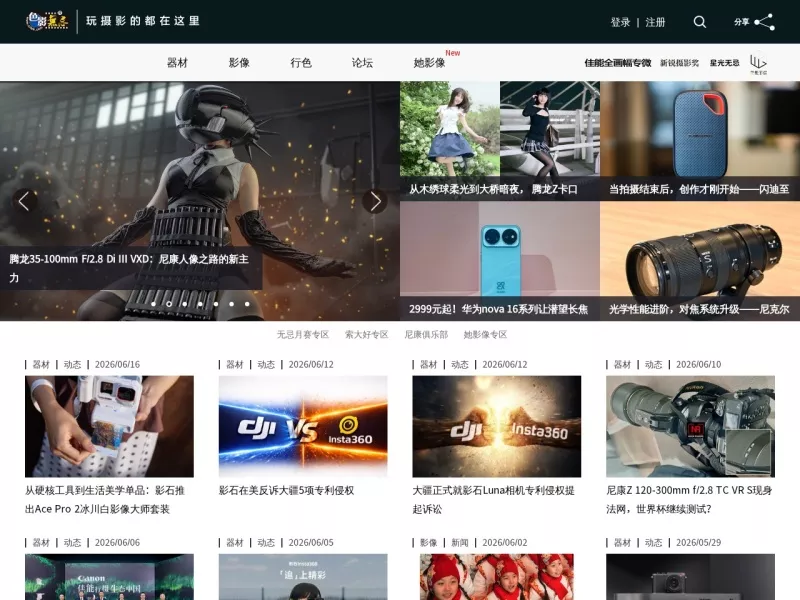The image size is (800, 600).
Task: Click 影像 tag on the 2026/06/02 article
Action: click(x=429, y=542)
